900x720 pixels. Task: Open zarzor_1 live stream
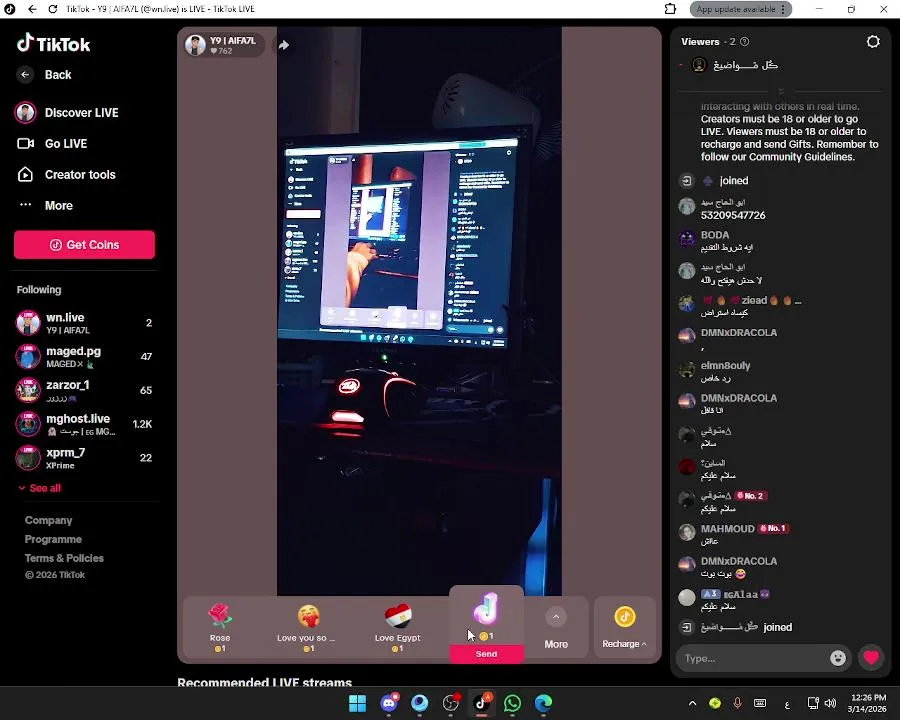tap(84, 390)
